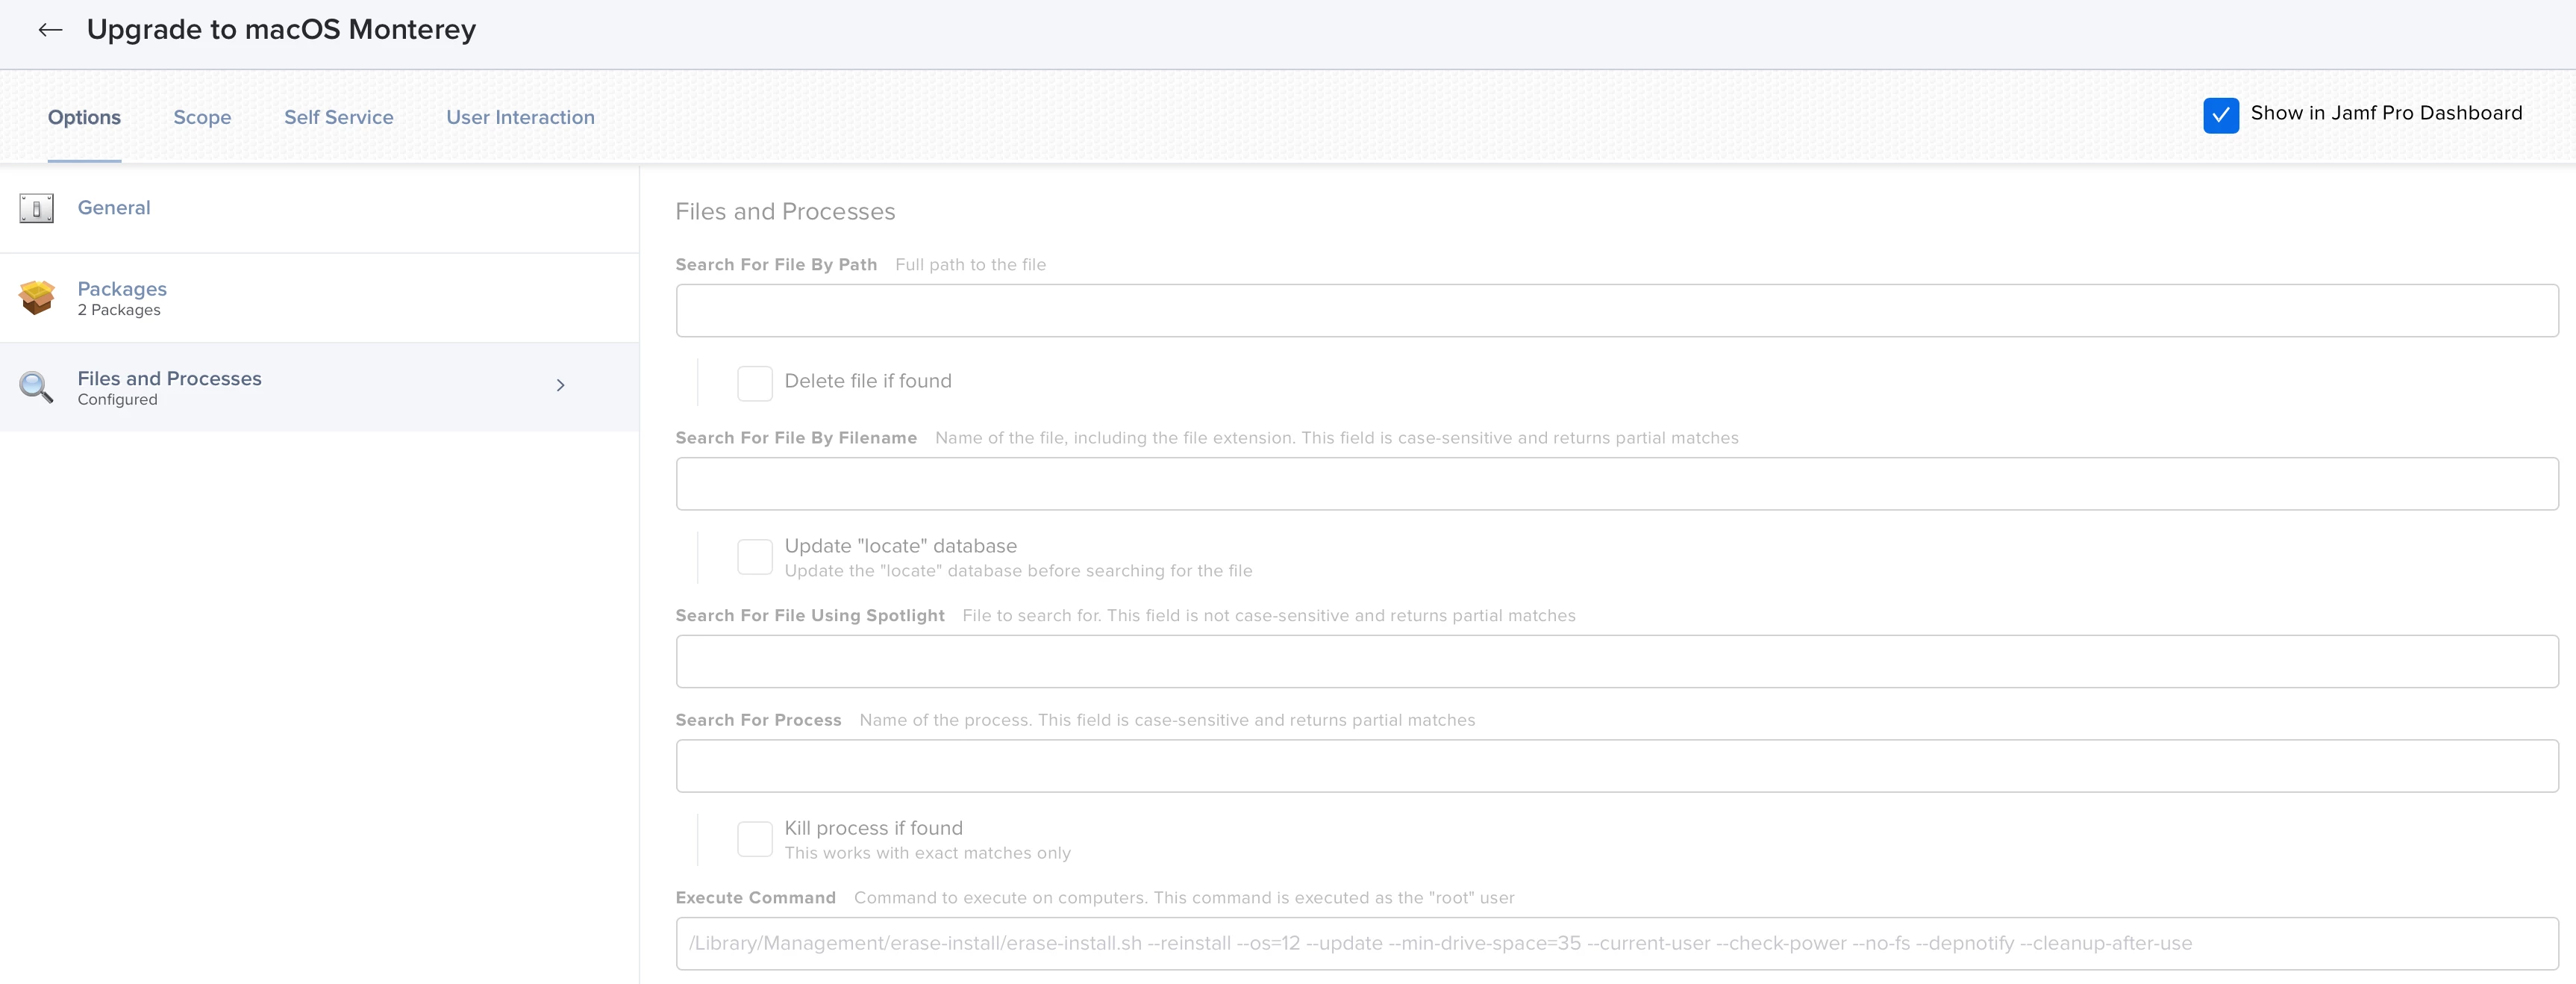Click into the Execute Command field
Screen dimensions: 2576x984
coord(1616,943)
